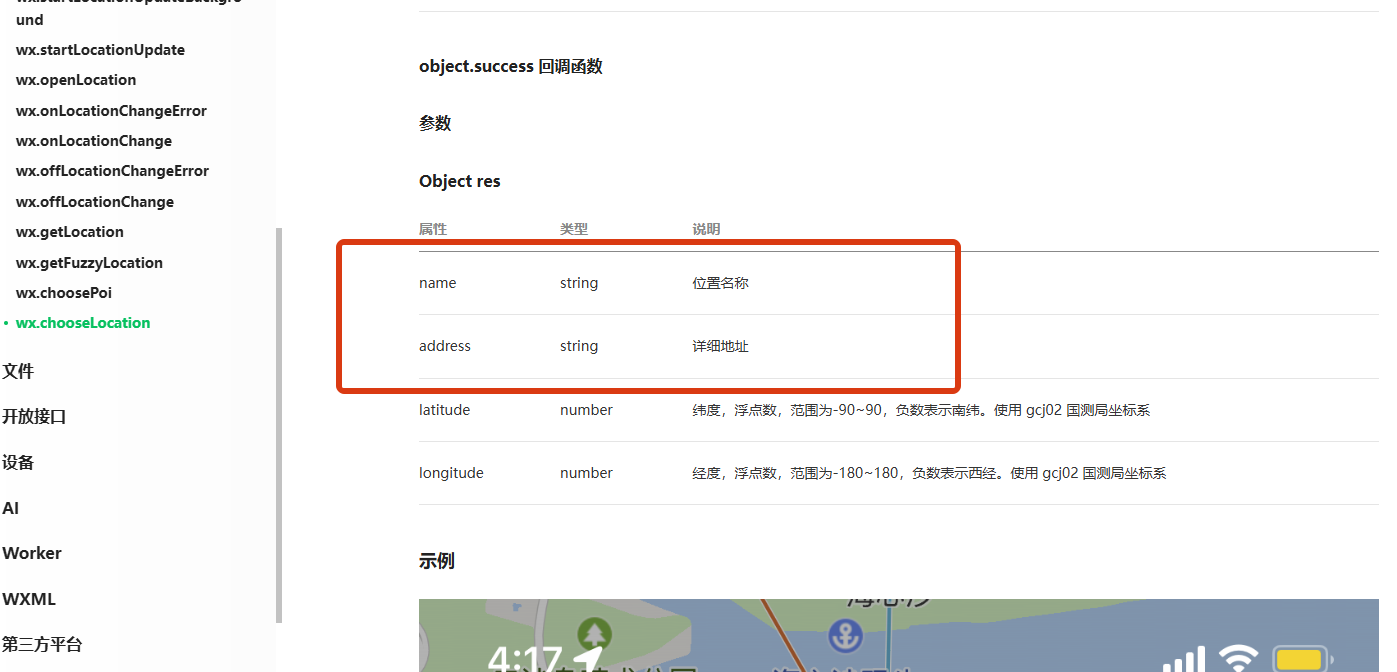Click the 位置名称 description cell

[x=720, y=283]
